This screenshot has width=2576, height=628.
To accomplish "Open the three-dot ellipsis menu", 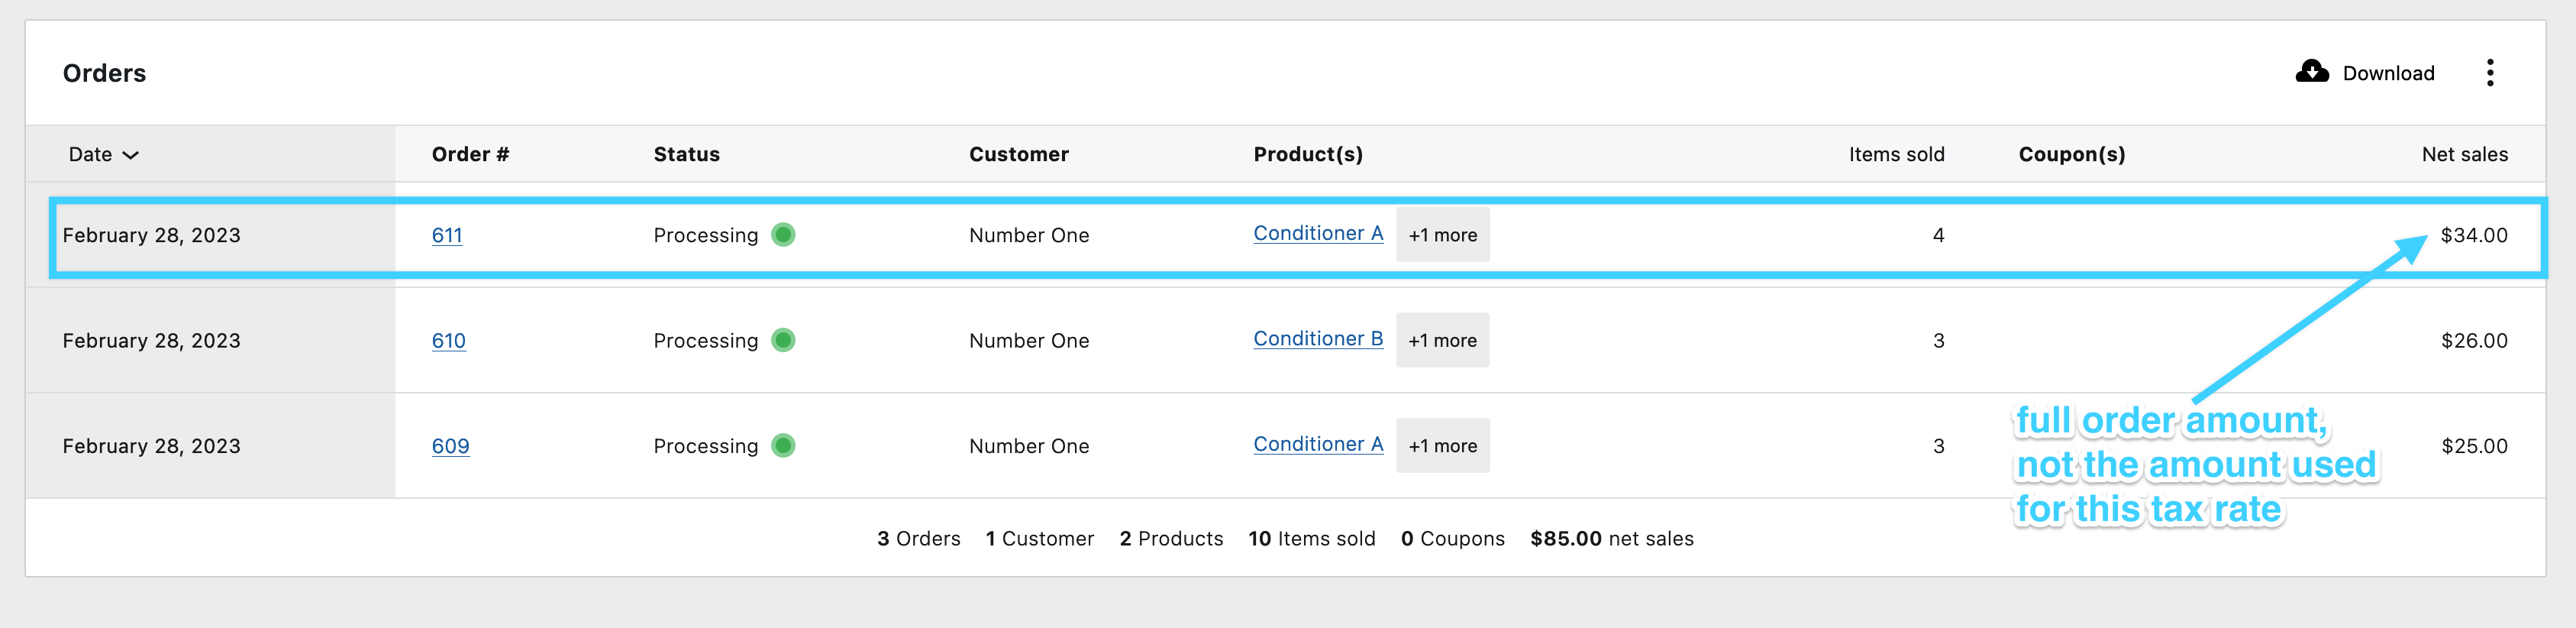I will click(x=2490, y=72).
